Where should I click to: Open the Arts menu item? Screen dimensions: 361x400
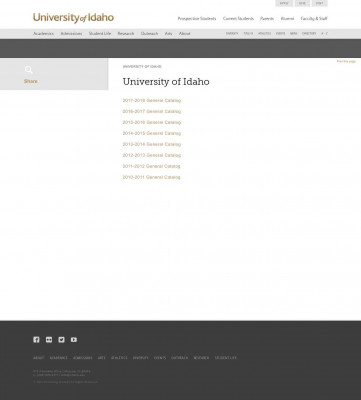(x=168, y=34)
